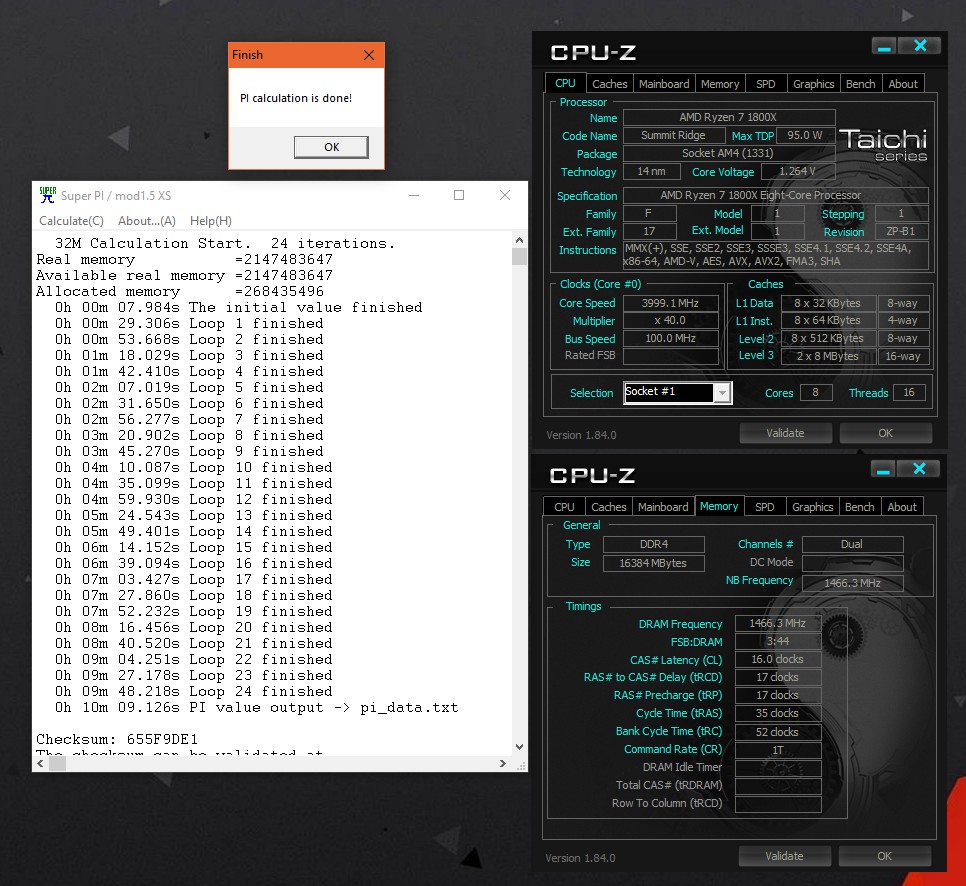The height and width of the screenshot is (886, 966).
Task: Close the Super PI window
Action: tap(505, 195)
